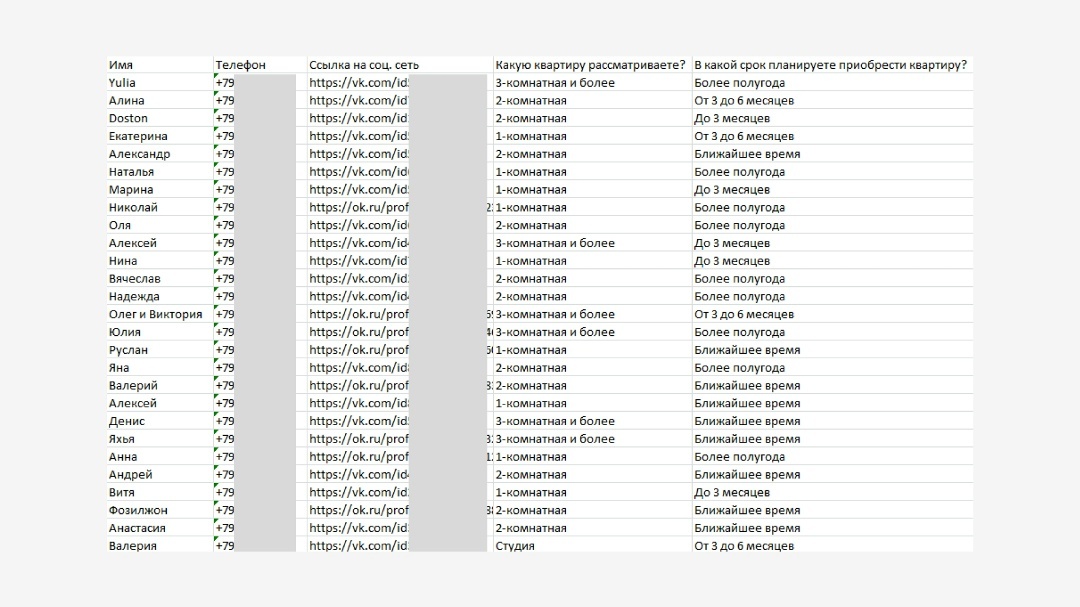Select "До 3 месяцев" in Нина's row
This screenshot has width=1080, height=607.
[x=732, y=261]
